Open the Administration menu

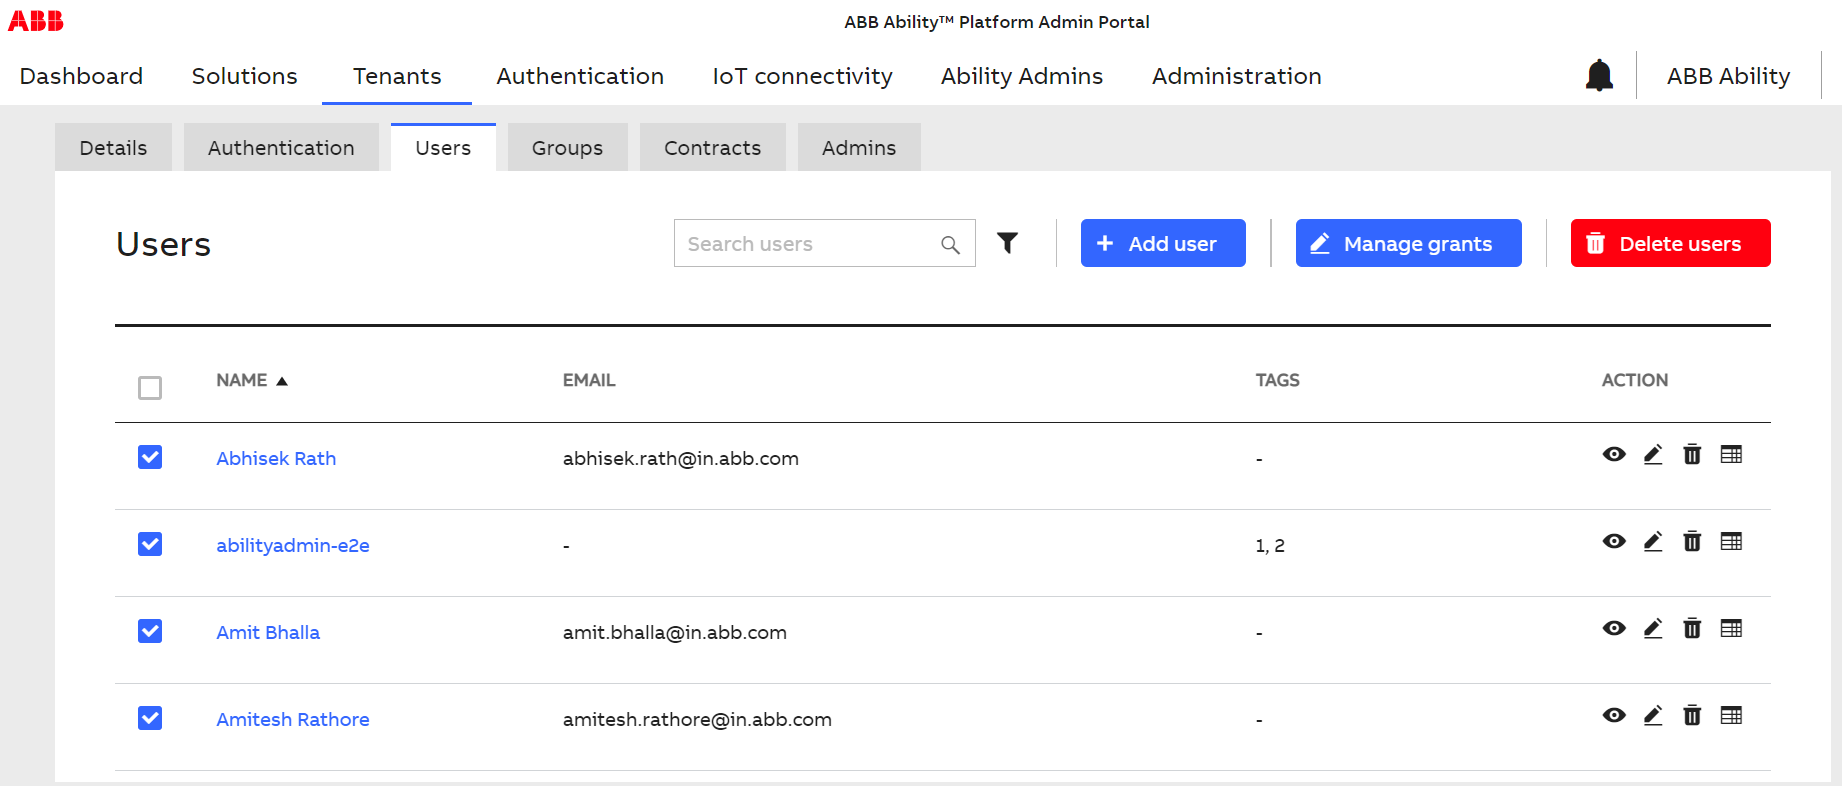click(x=1236, y=76)
